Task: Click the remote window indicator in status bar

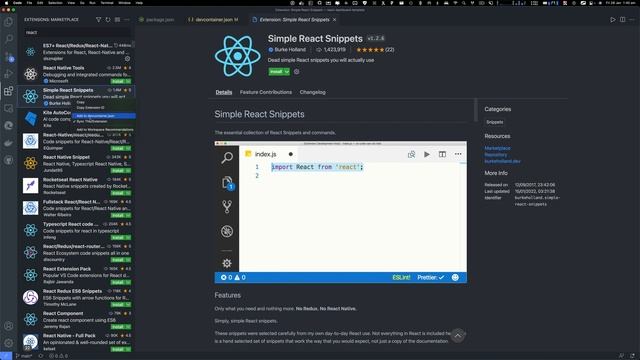Action: pos(6,356)
